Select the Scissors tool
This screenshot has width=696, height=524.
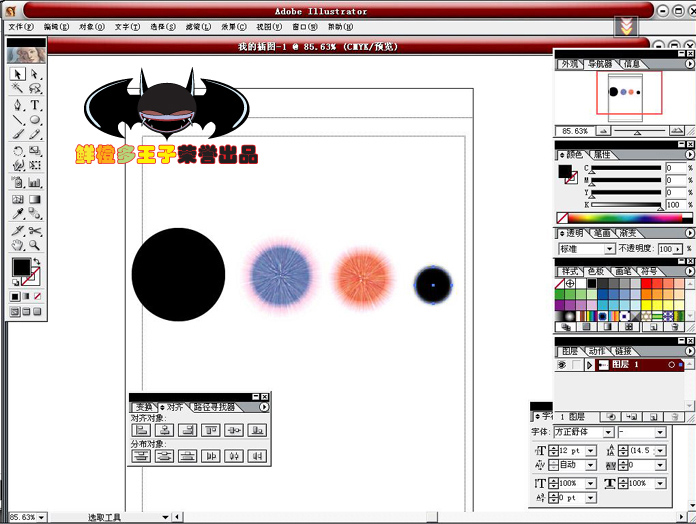coord(35,231)
